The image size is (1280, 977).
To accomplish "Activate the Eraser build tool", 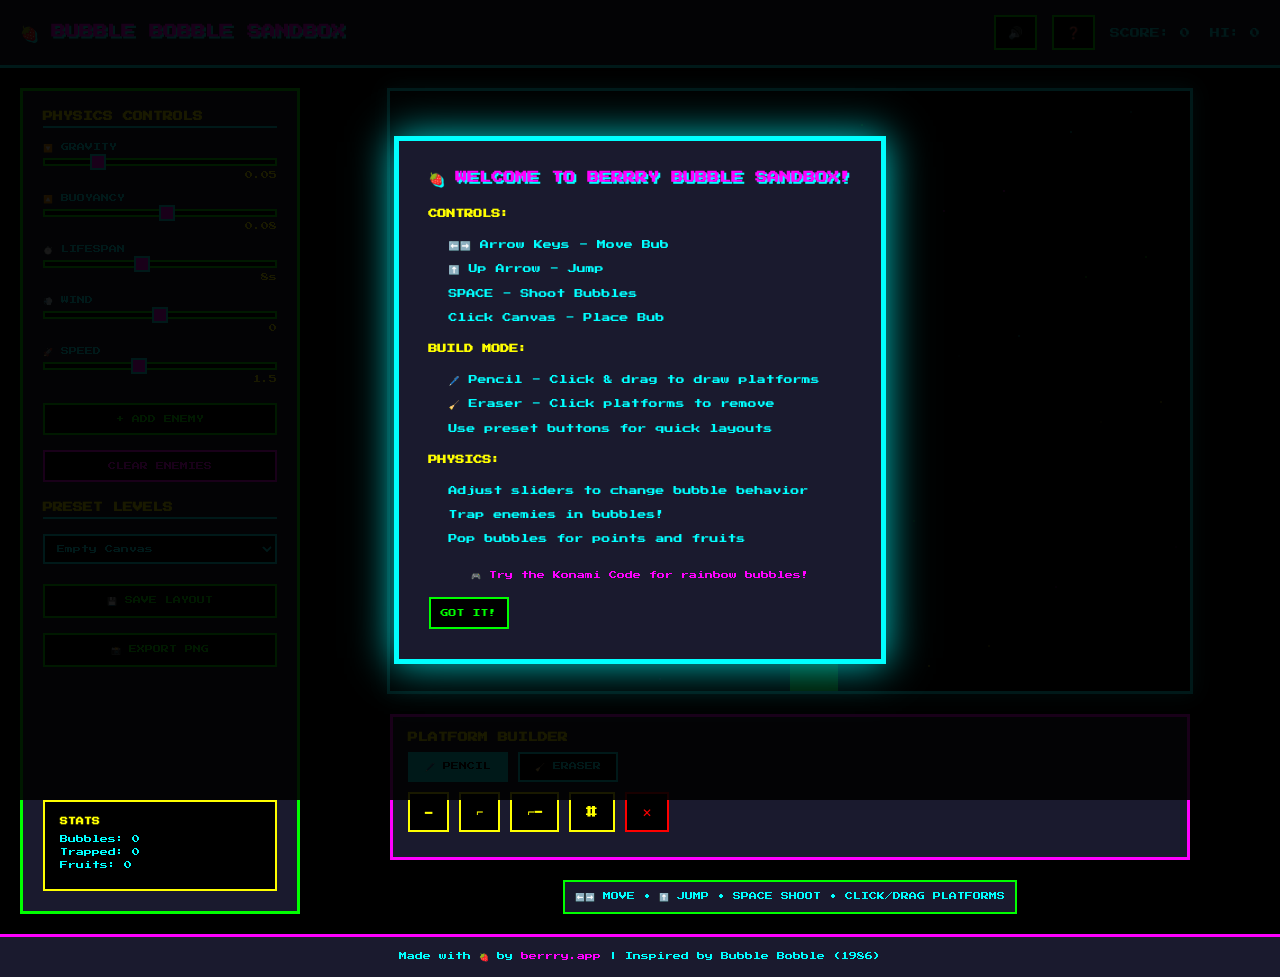I will [x=568, y=767].
